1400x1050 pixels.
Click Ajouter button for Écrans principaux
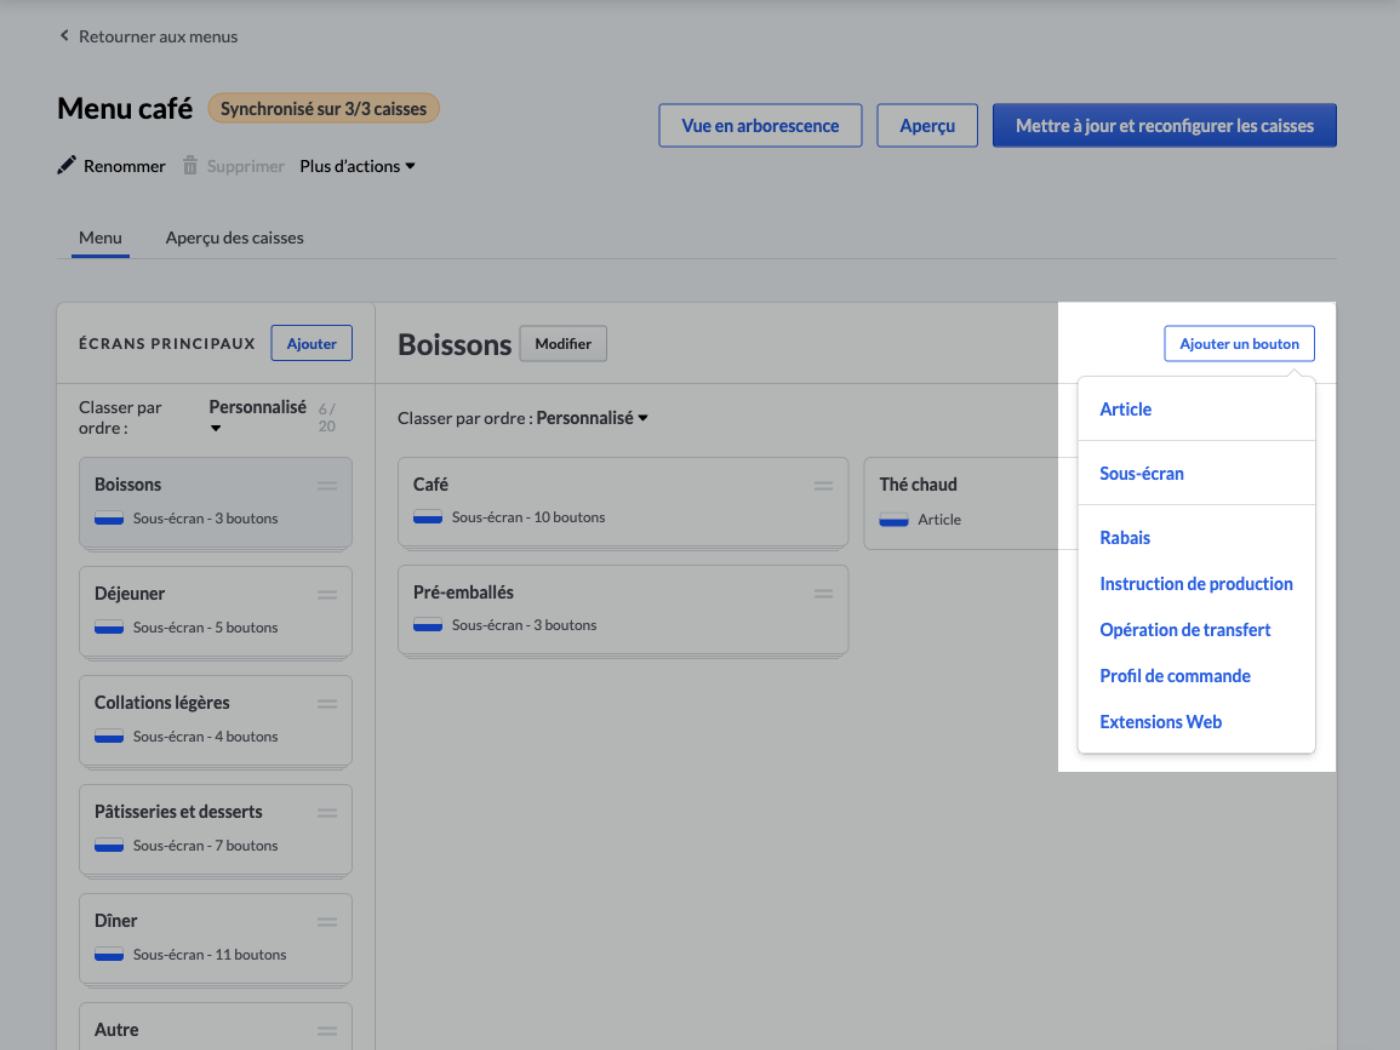click(x=312, y=343)
